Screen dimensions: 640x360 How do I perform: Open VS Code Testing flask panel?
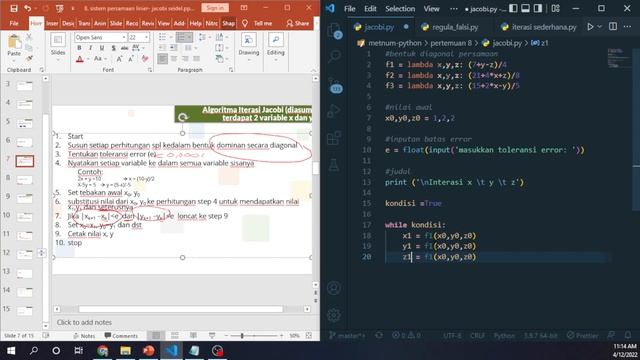pyautogui.click(x=334, y=165)
